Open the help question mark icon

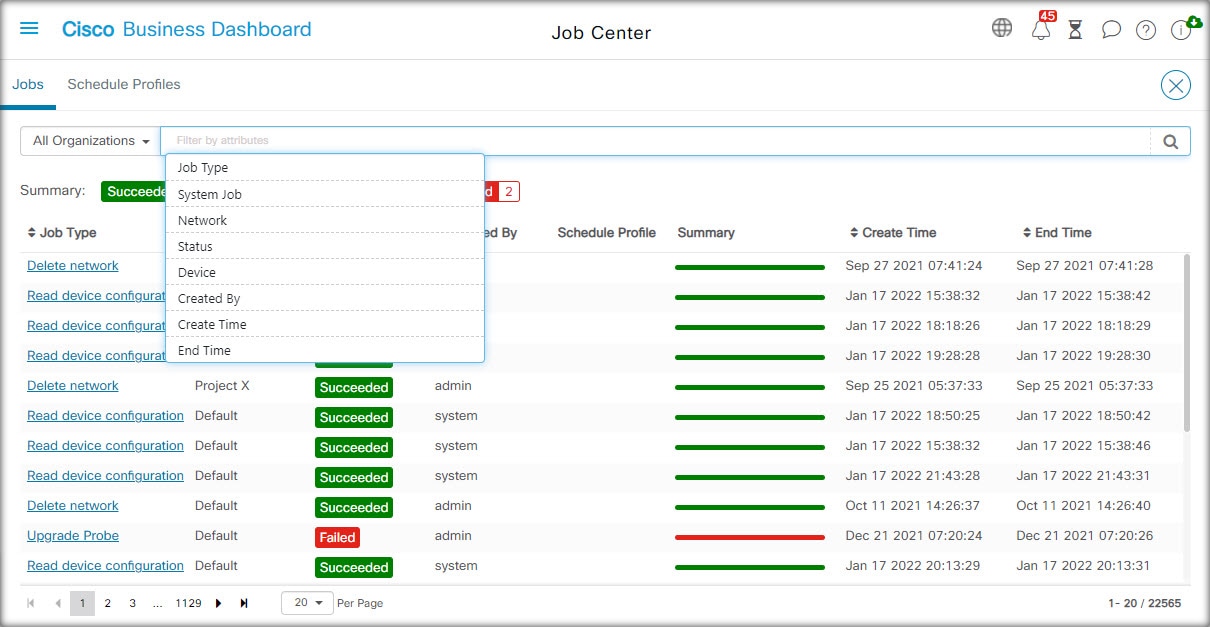(x=1146, y=30)
